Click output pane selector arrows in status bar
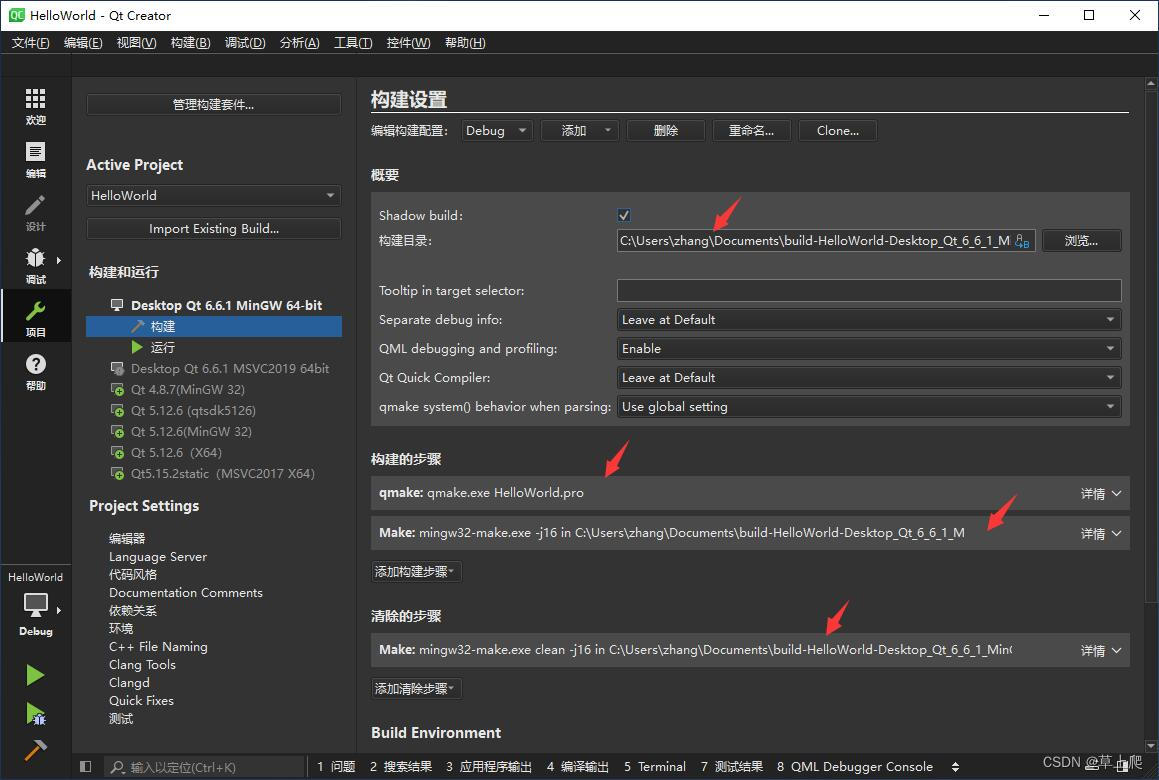Screen dimensions: 1159x780 click(x=955, y=767)
